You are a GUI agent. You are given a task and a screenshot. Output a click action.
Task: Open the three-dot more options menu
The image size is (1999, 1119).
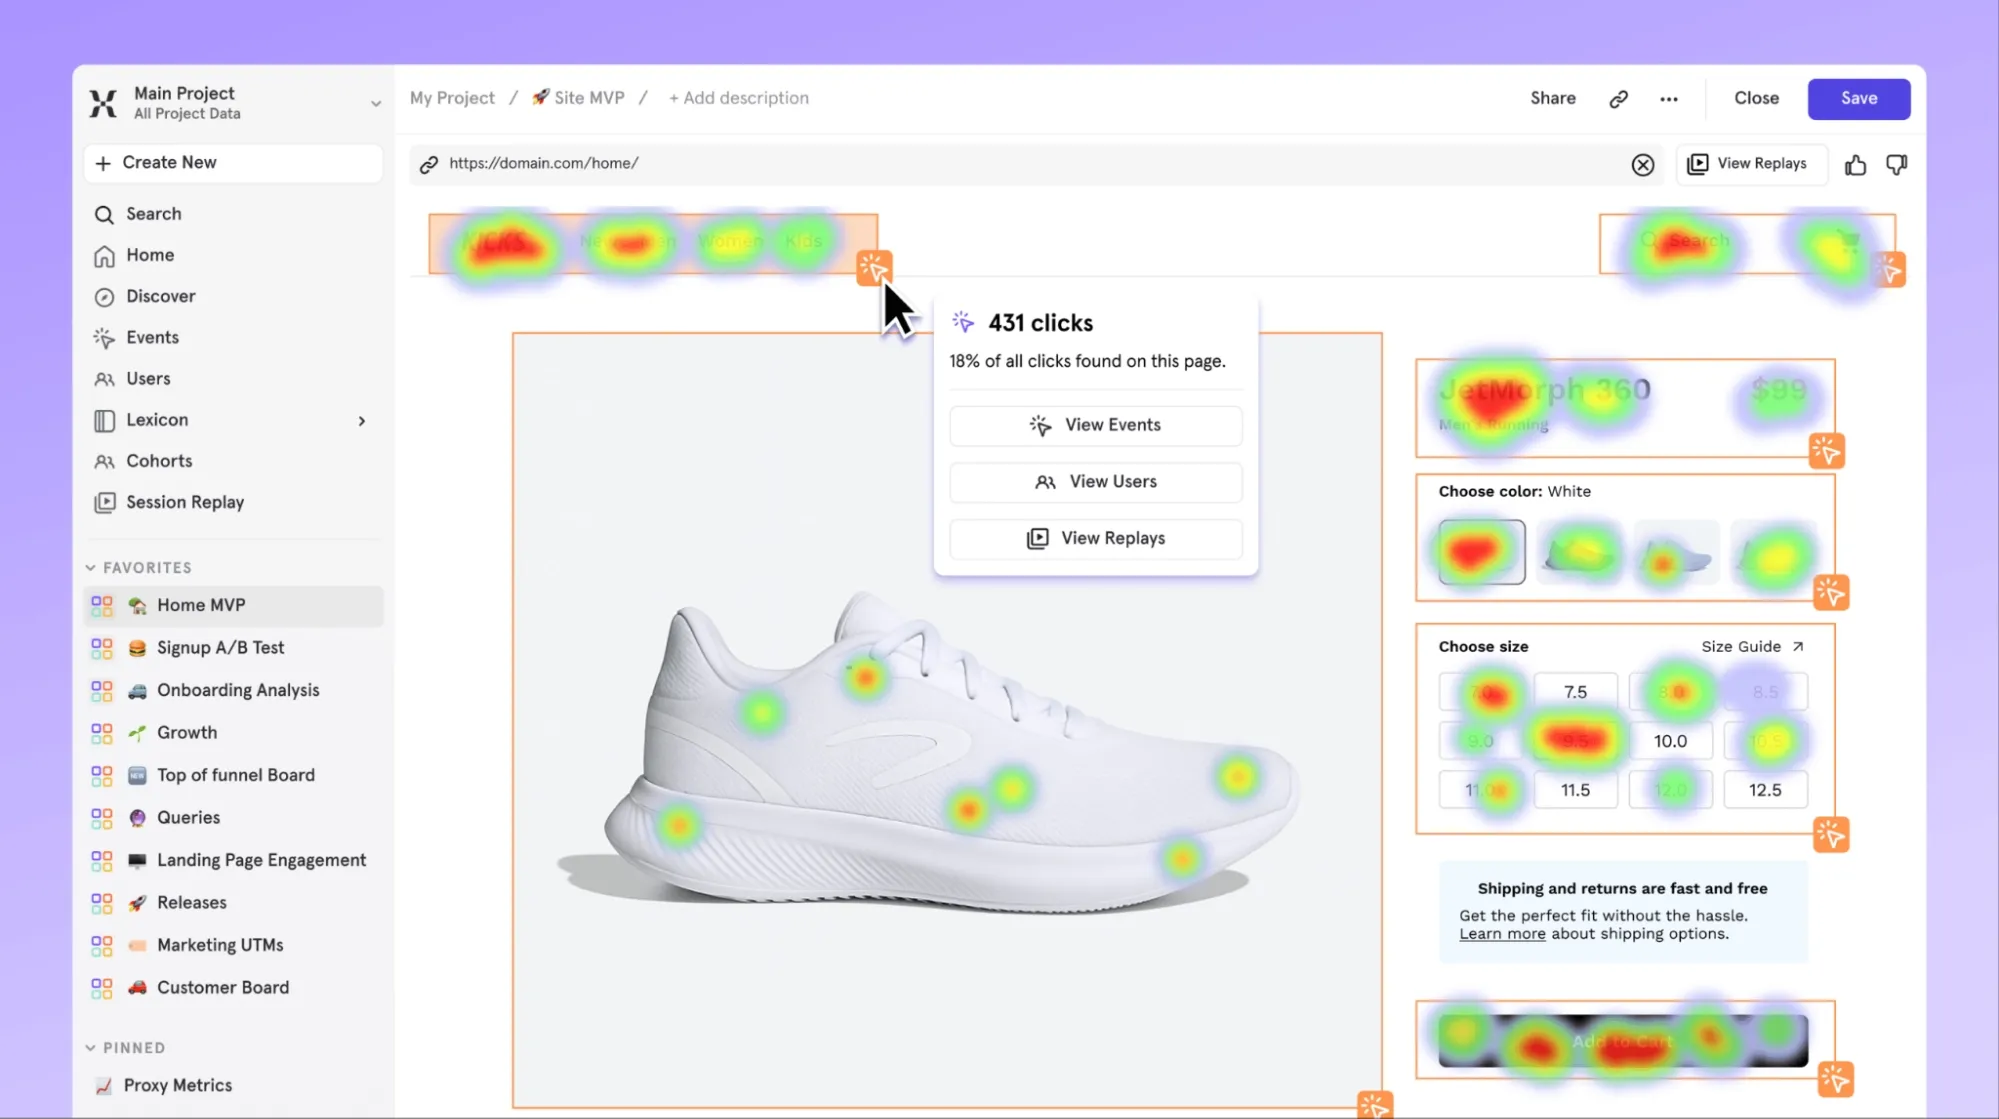pyautogui.click(x=1668, y=99)
